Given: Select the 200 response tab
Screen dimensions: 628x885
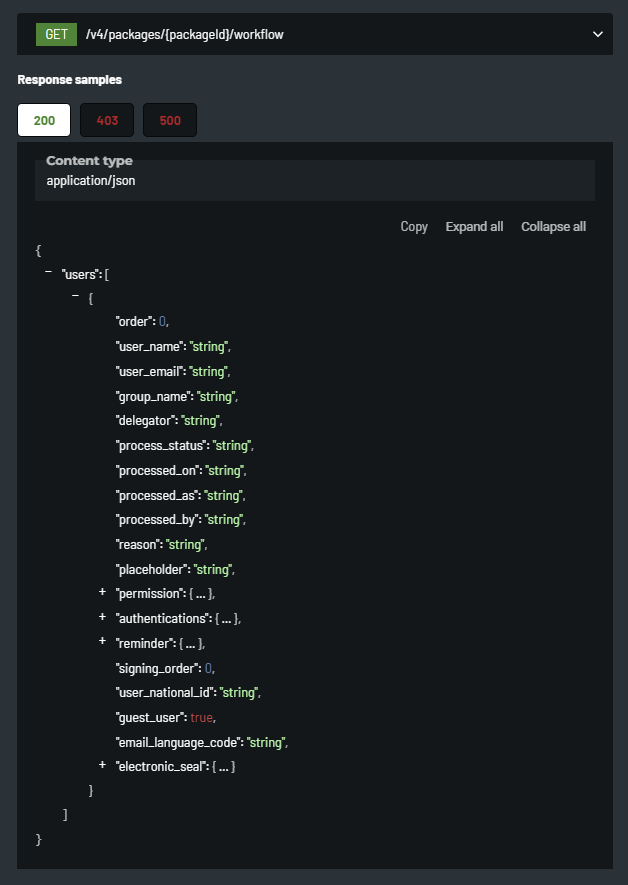Looking at the screenshot, I should coord(44,120).
